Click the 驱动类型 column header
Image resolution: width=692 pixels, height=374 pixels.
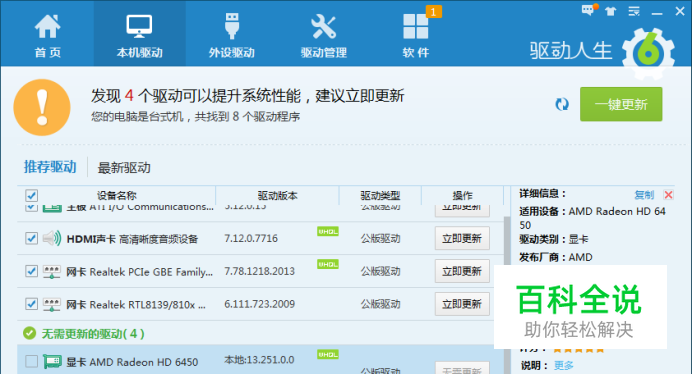(380, 195)
